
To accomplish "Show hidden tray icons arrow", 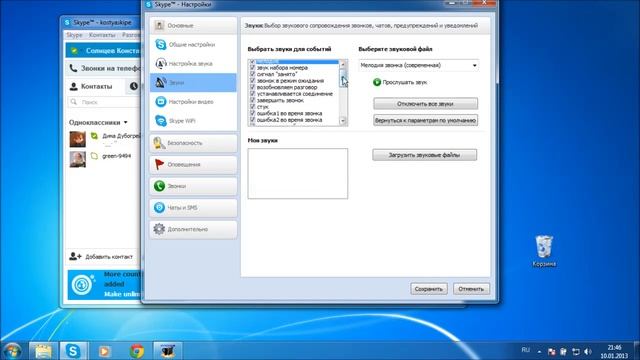I will click(539, 351).
